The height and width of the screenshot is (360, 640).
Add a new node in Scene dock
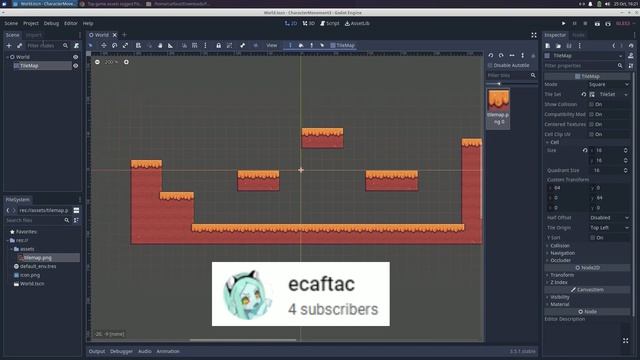(9, 46)
